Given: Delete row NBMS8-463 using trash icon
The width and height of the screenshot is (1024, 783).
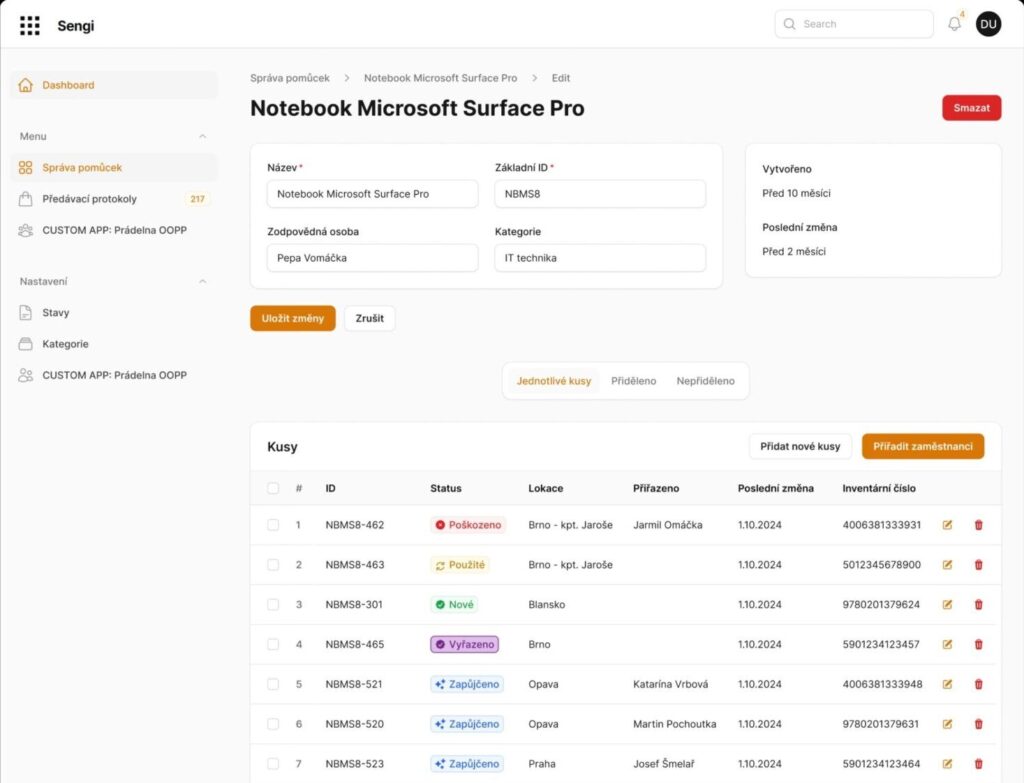Looking at the screenshot, I should pyautogui.click(x=978, y=565).
